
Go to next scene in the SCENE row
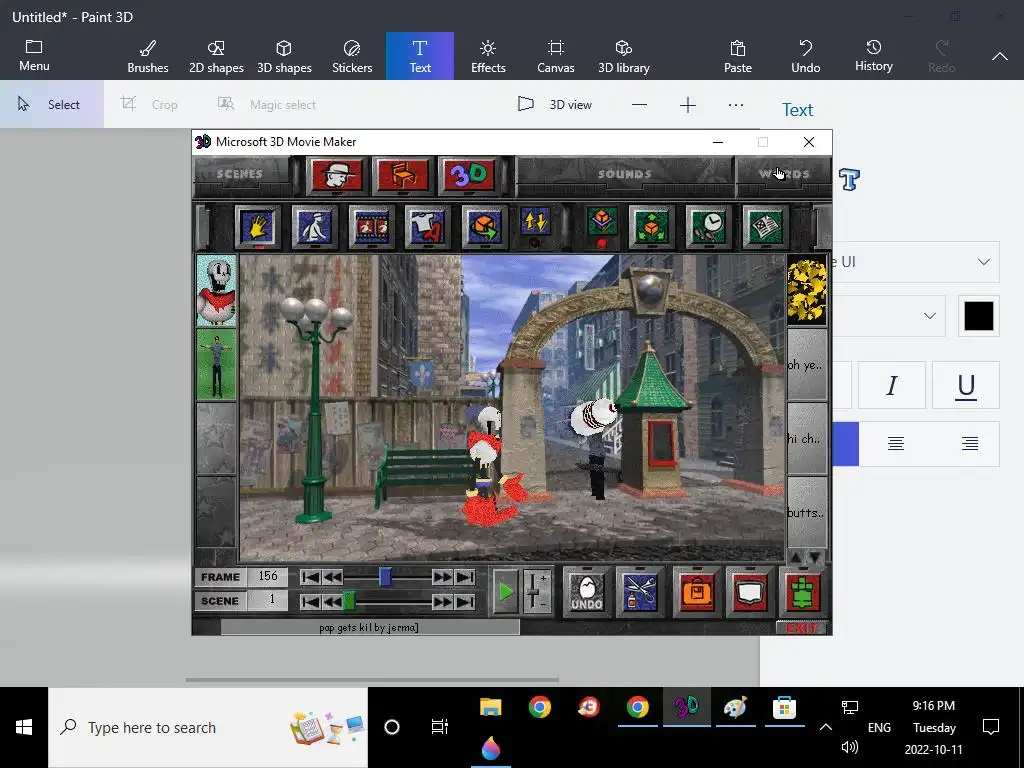tap(442, 601)
